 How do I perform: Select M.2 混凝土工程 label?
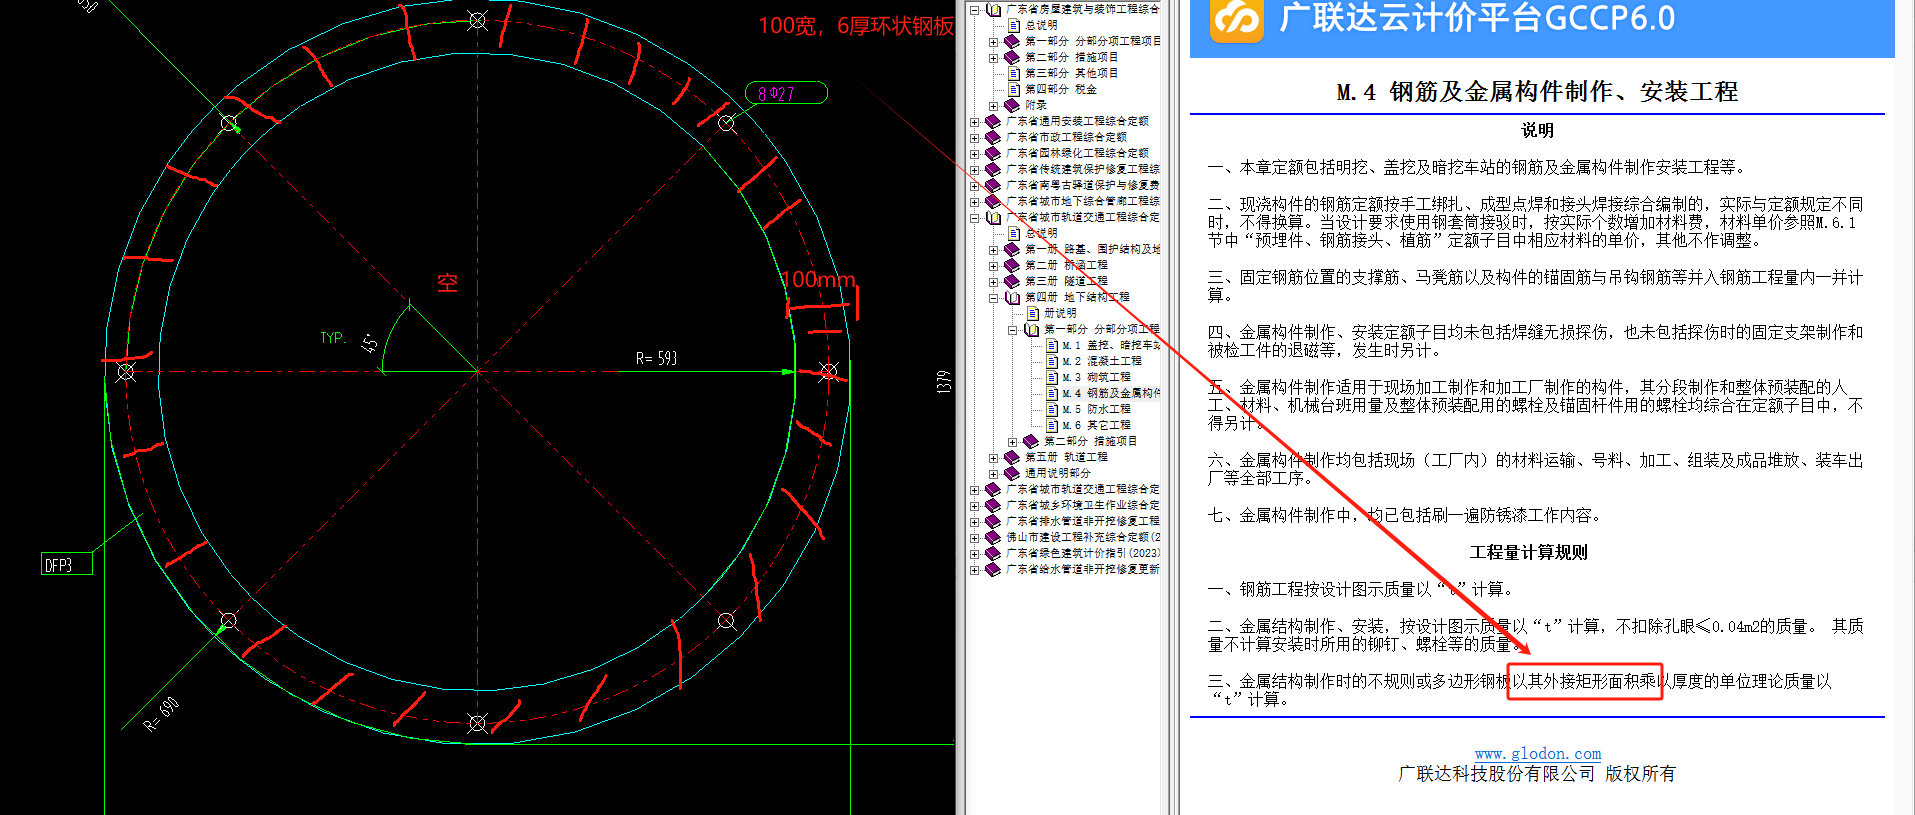pyautogui.click(x=1101, y=361)
